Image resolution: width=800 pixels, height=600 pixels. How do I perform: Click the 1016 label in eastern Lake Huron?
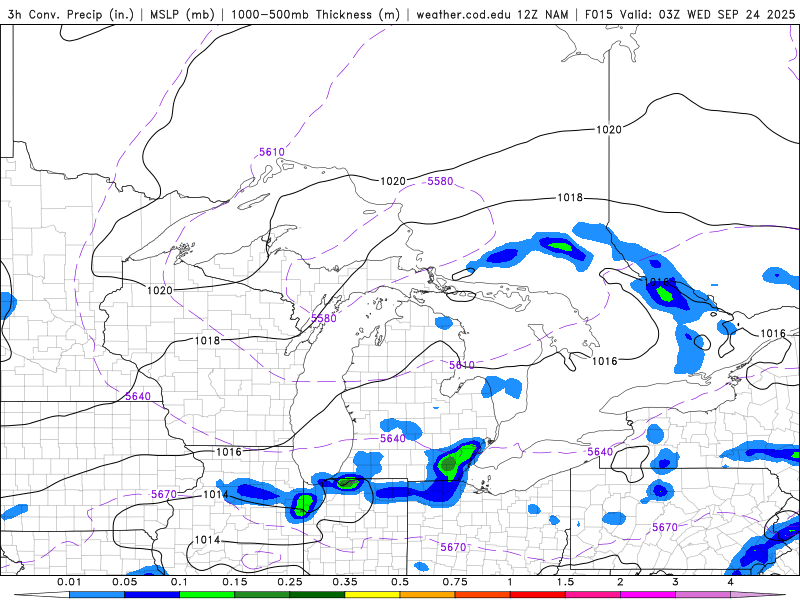coord(605,361)
